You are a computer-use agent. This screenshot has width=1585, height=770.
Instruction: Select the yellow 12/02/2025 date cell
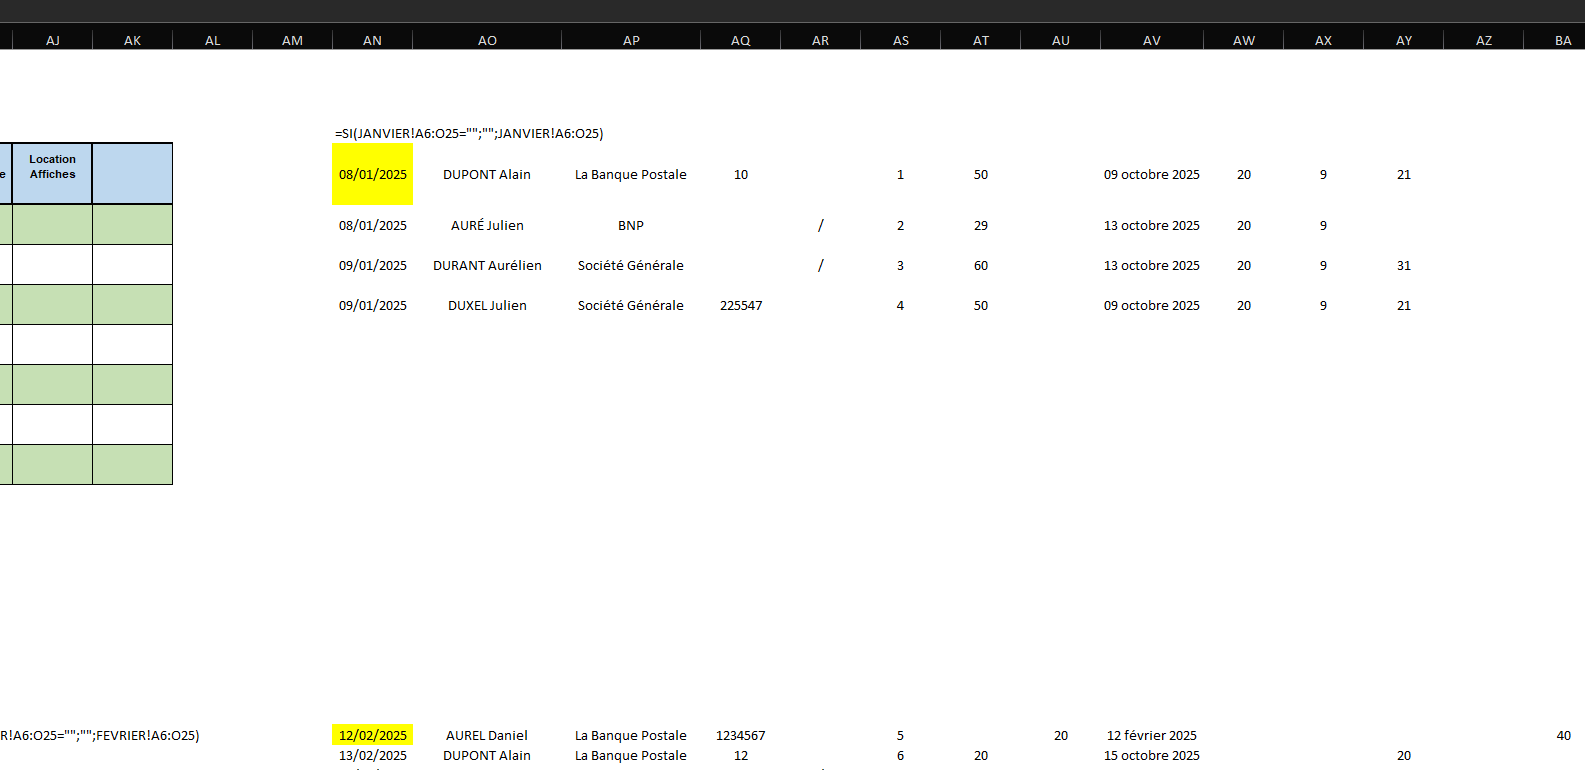coord(373,735)
